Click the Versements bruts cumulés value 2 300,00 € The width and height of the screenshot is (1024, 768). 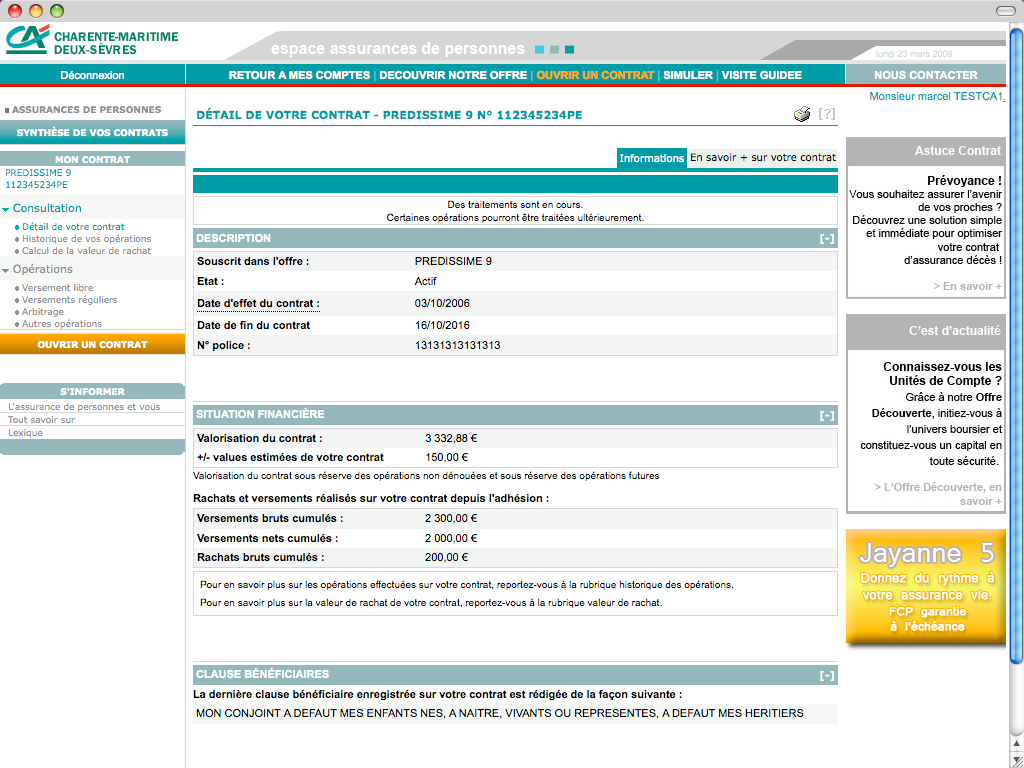(x=451, y=519)
